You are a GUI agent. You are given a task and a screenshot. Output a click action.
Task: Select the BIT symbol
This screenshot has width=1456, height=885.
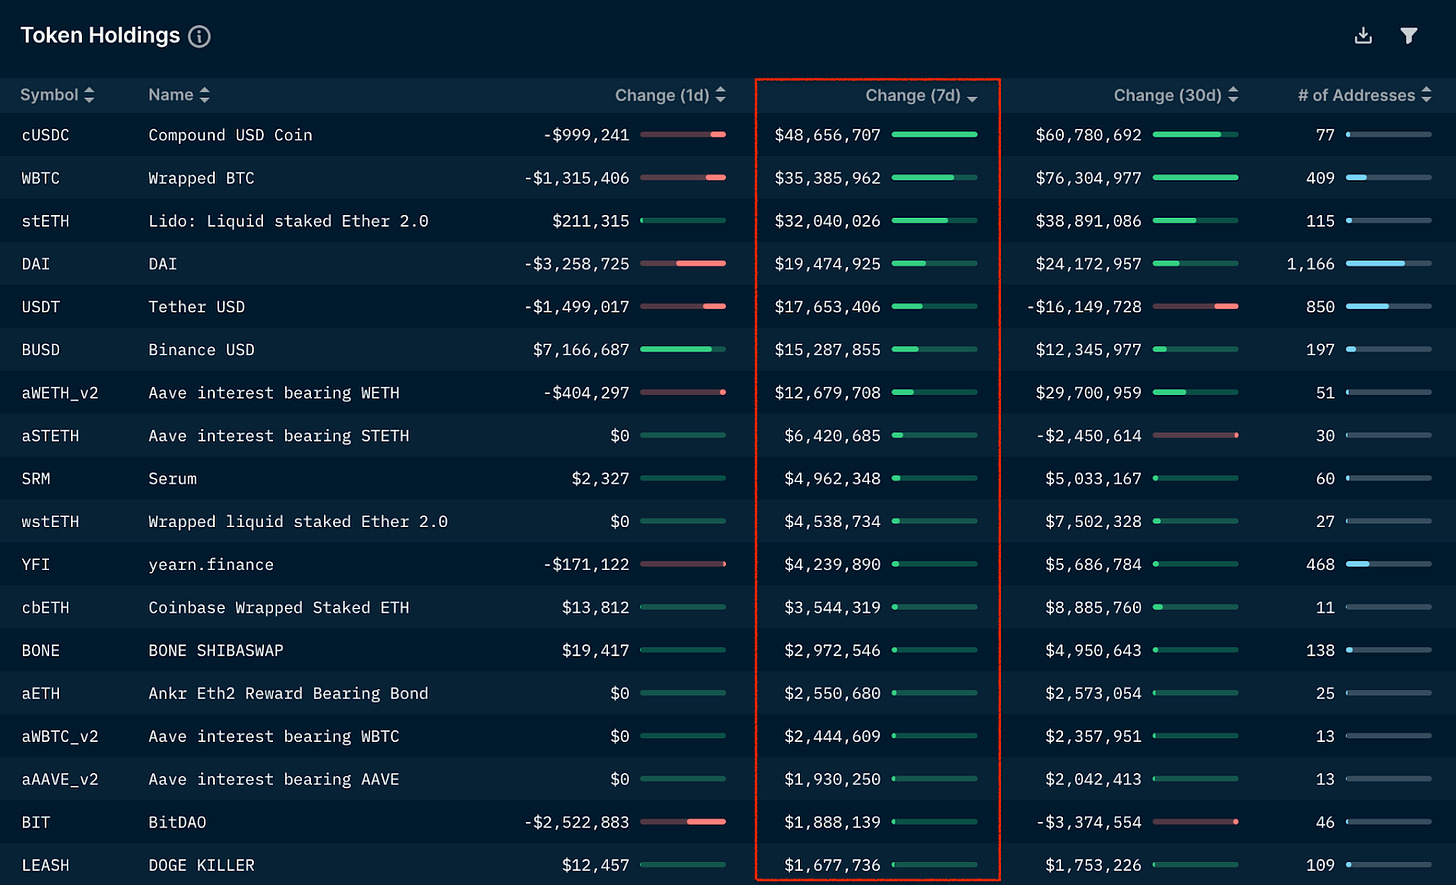click(x=36, y=823)
